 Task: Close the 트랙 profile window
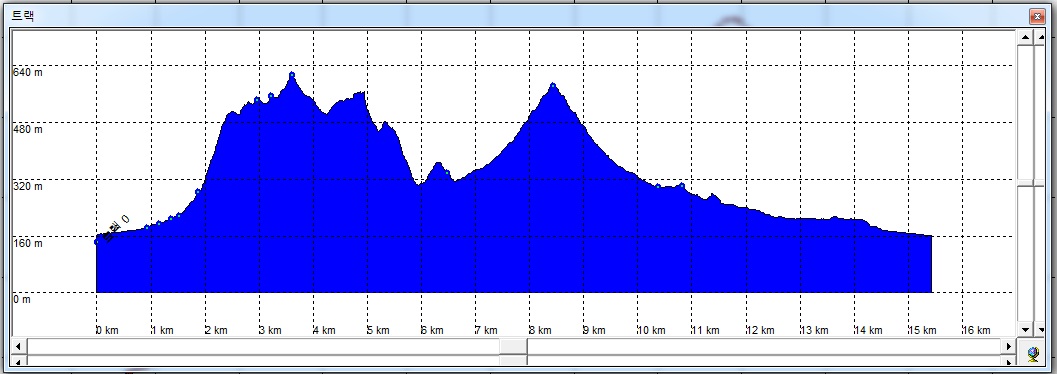coord(1036,16)
